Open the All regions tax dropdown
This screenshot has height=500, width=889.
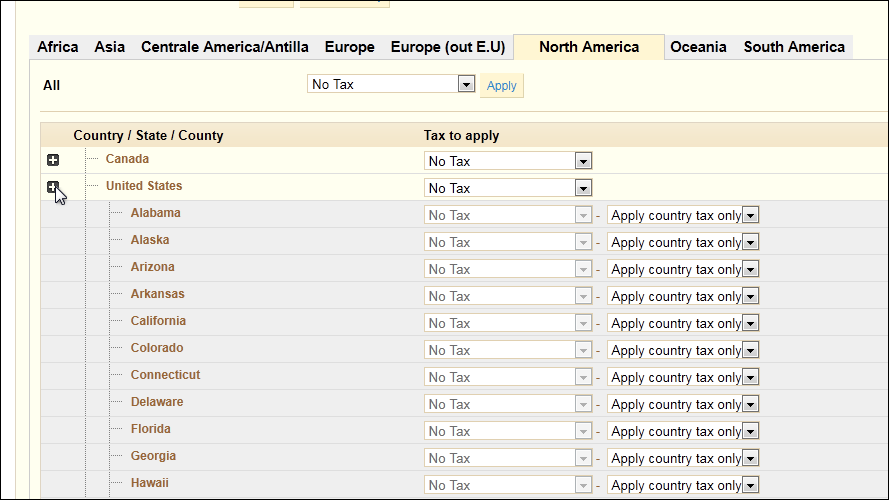[x=391, y=84]
